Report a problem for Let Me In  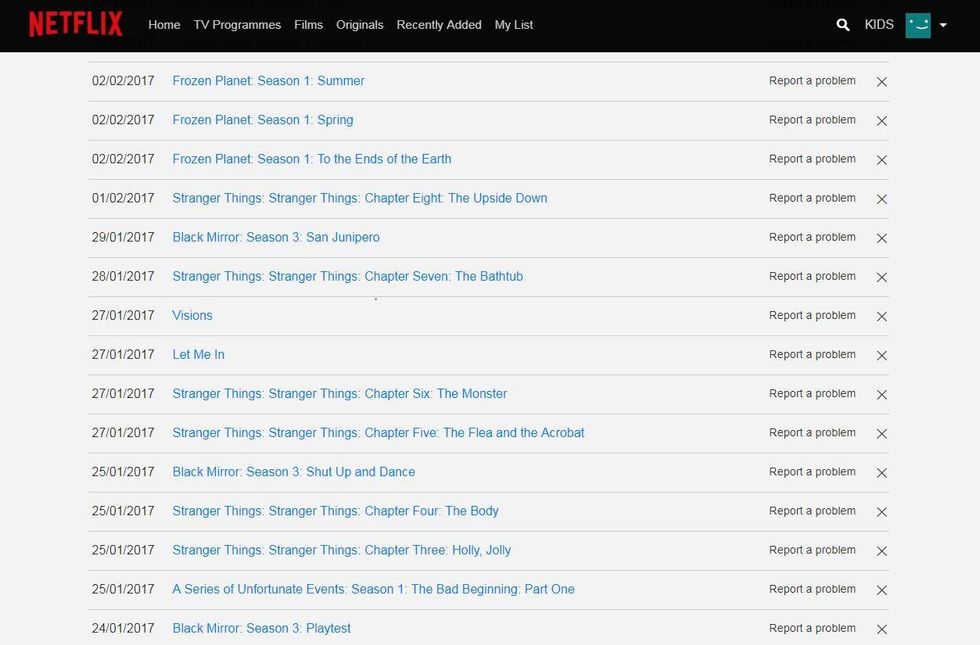(x=812, y=354)
